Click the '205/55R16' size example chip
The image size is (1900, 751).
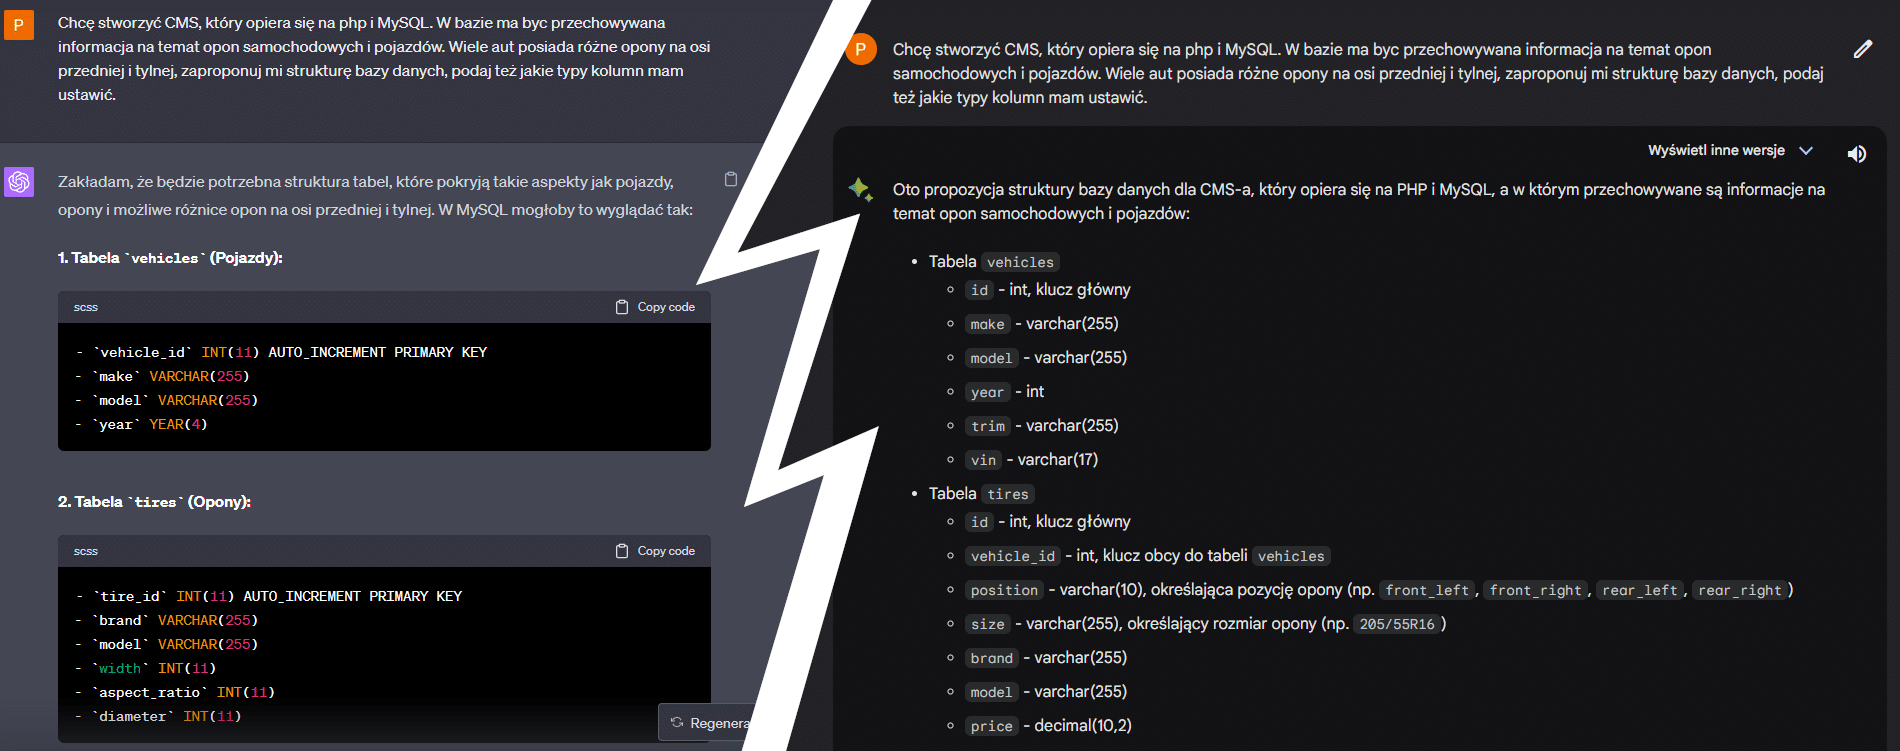(1397, 624)
